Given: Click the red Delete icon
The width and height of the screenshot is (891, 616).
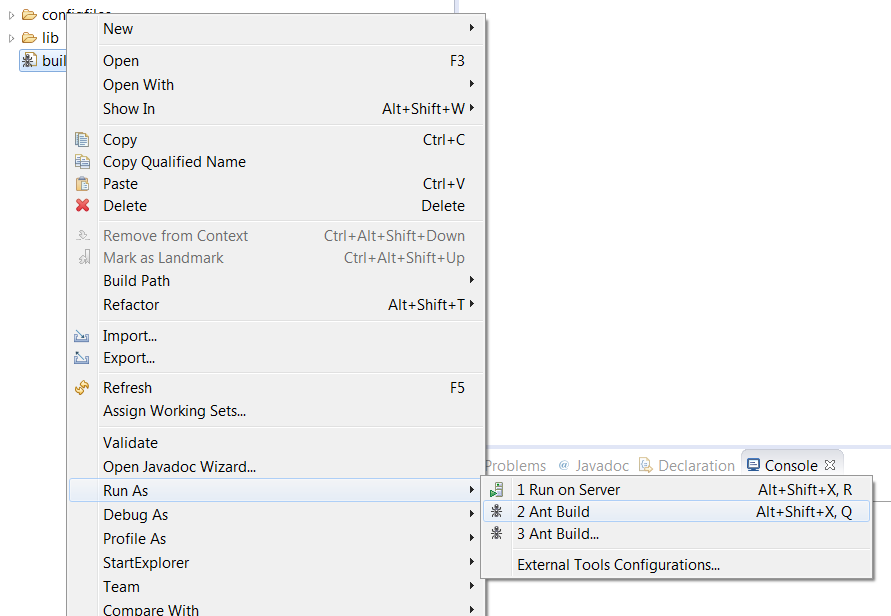Looking at the screenshot, I should coord(83,206).
